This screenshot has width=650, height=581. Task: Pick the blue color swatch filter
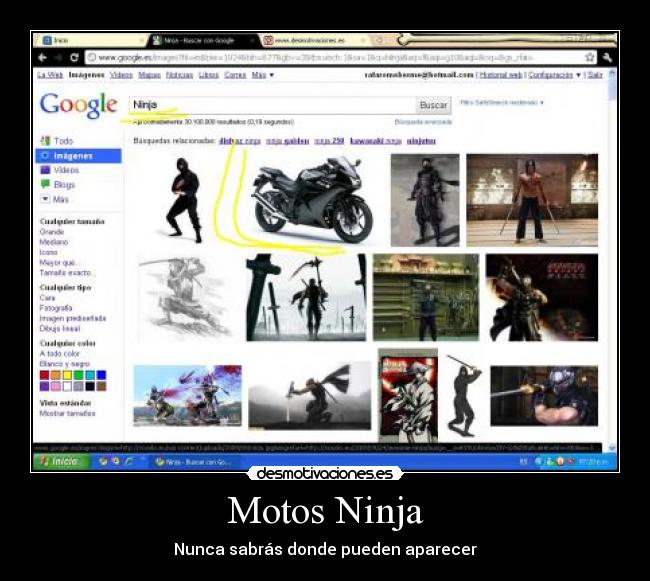(101, 375)
